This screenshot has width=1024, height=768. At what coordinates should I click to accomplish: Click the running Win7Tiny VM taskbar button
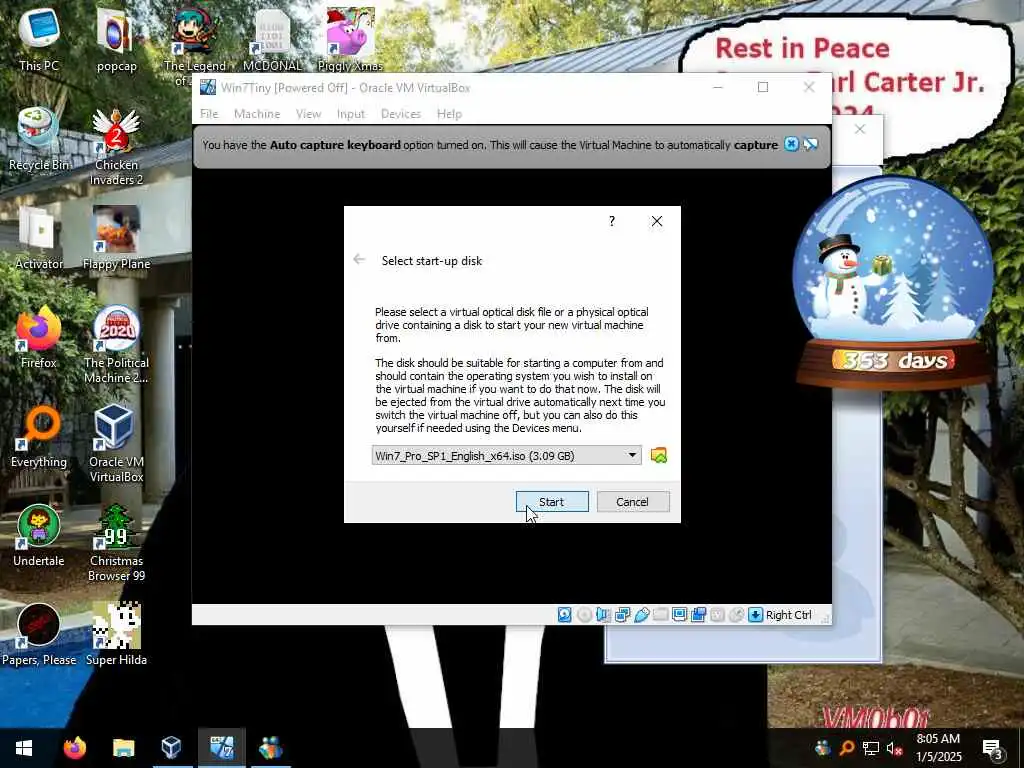(221, 748)
